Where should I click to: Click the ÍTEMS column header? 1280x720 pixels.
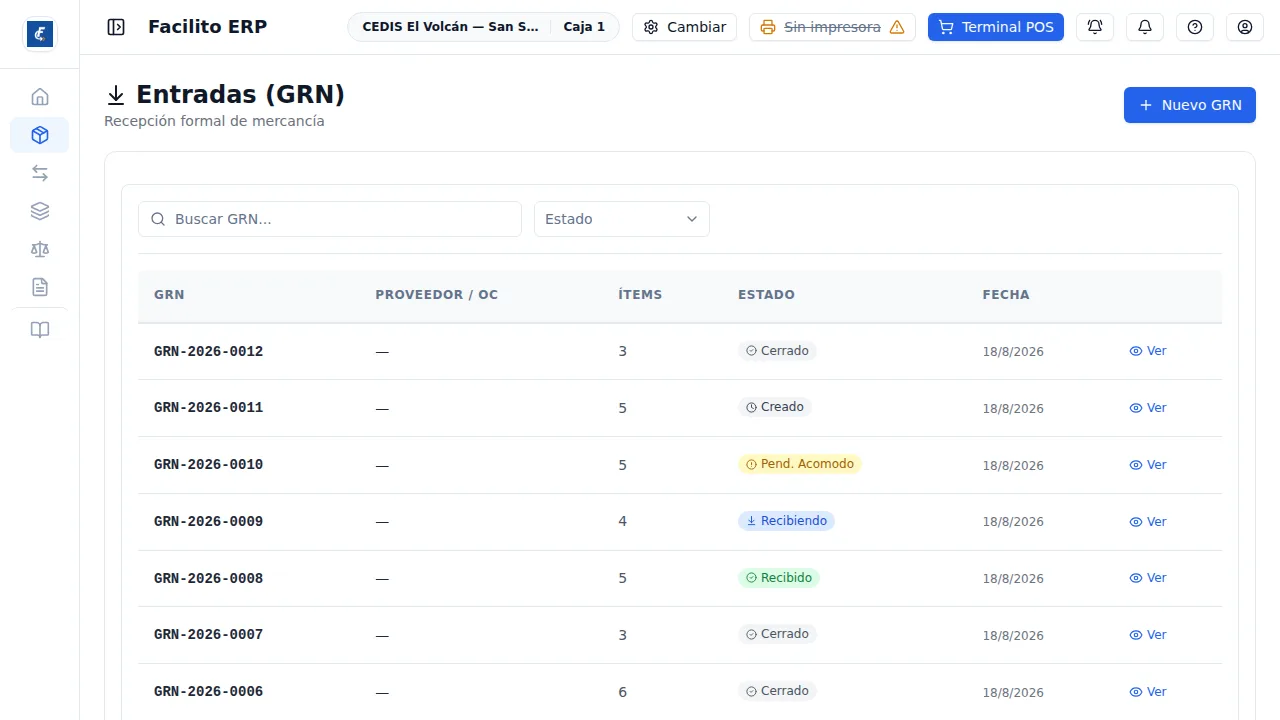pos(640,295)
